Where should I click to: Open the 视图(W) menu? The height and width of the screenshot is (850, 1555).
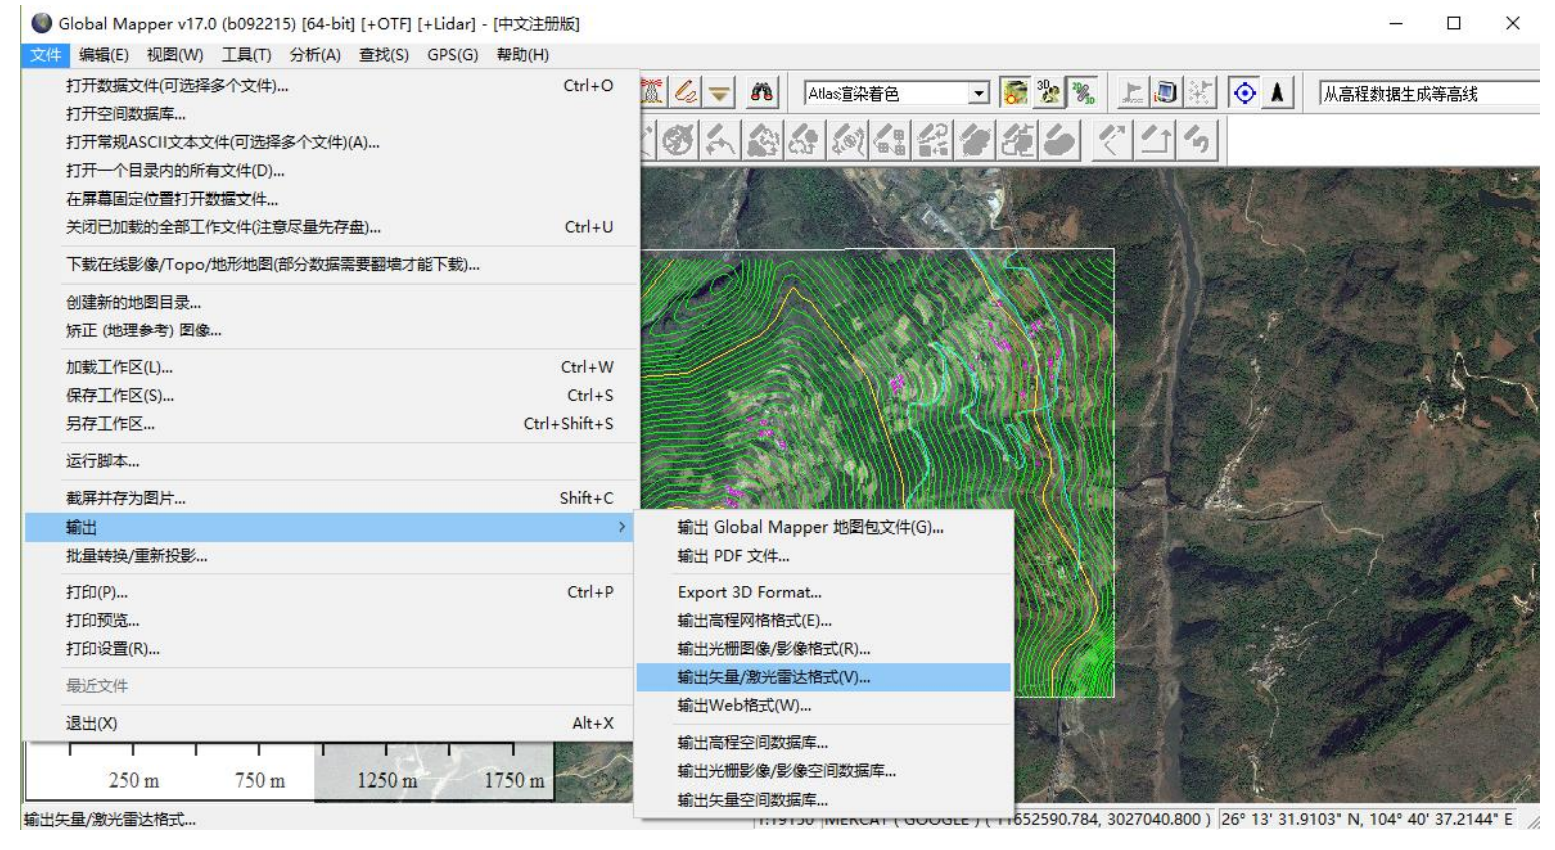pyautogui.click(x=175, y=55)
